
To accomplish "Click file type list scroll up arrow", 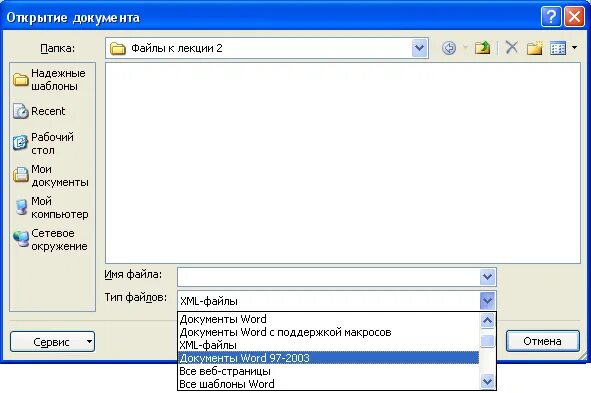I will tap(487, 321).
